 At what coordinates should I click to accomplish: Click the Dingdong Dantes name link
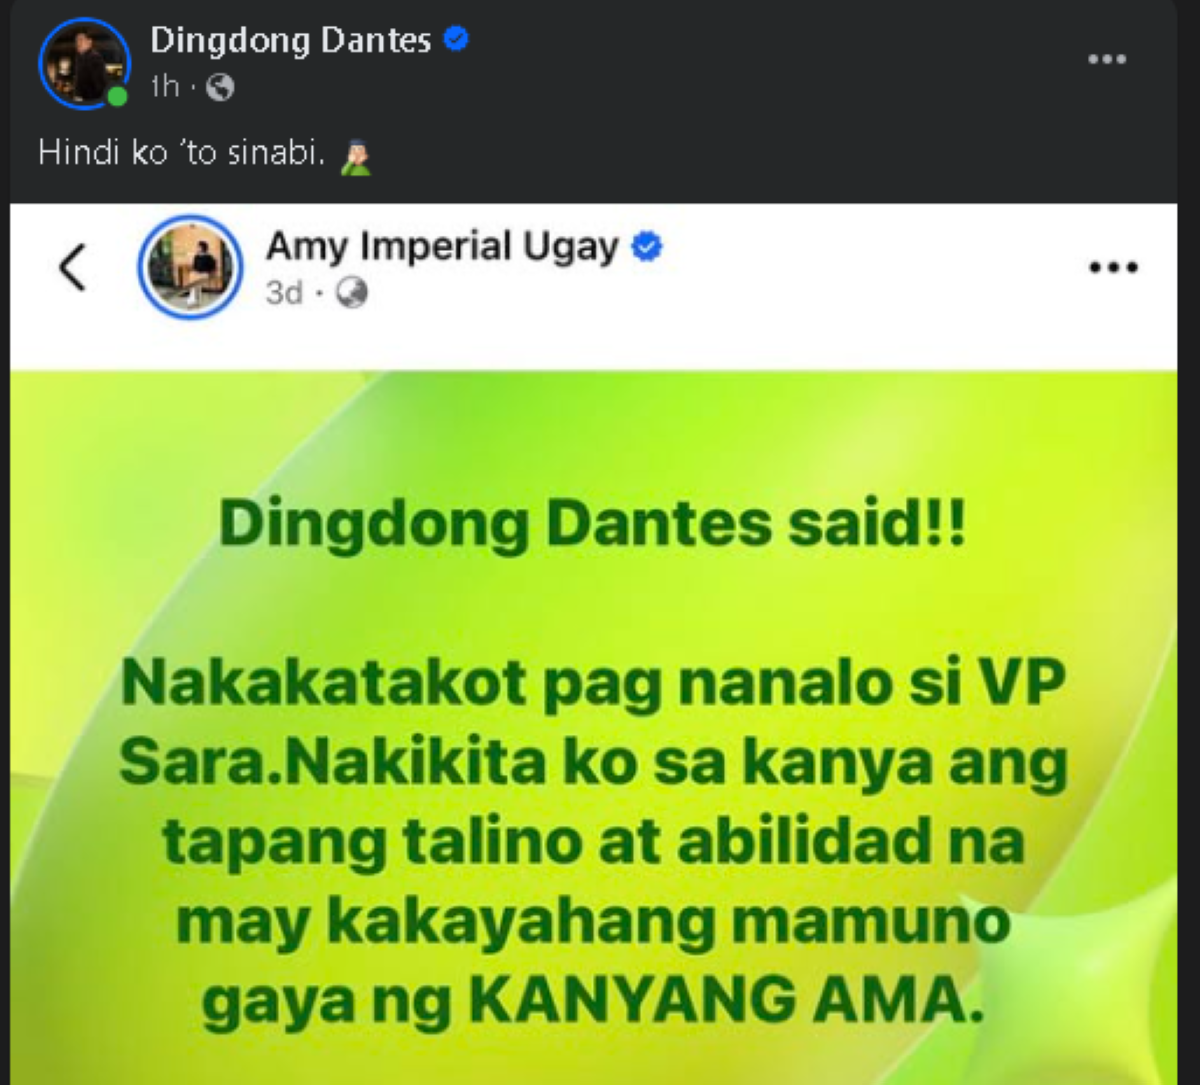click(291, 40)
